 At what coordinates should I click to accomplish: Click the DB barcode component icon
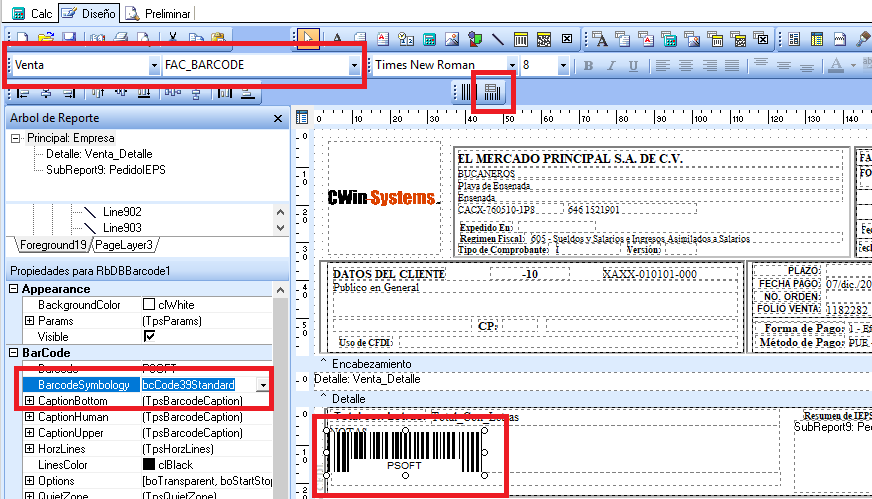[492, 92]
